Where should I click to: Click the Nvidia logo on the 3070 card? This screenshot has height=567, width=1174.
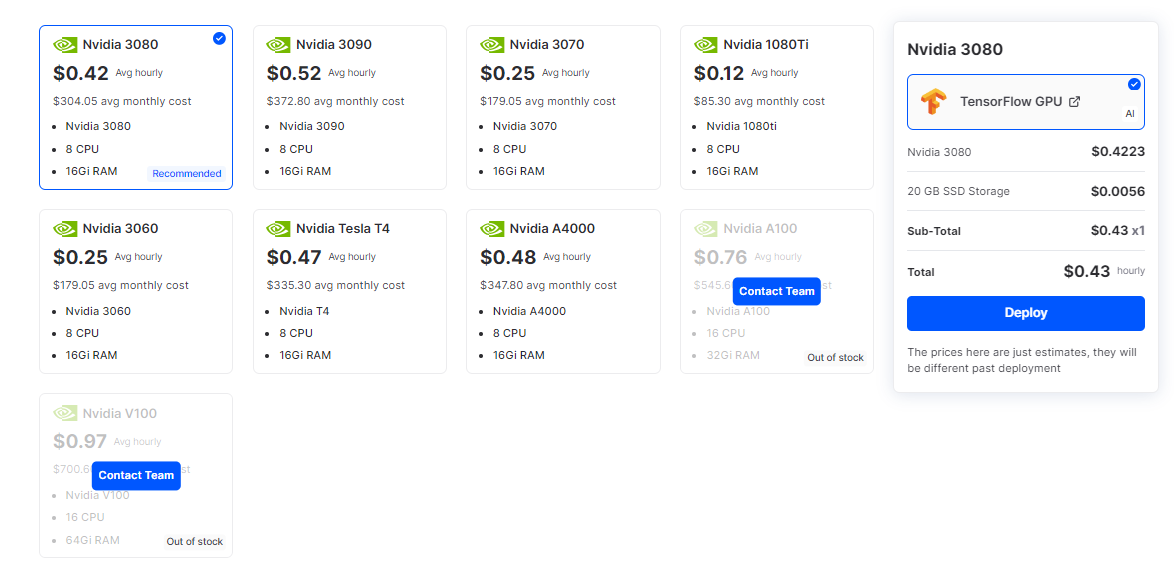[492, 45]
